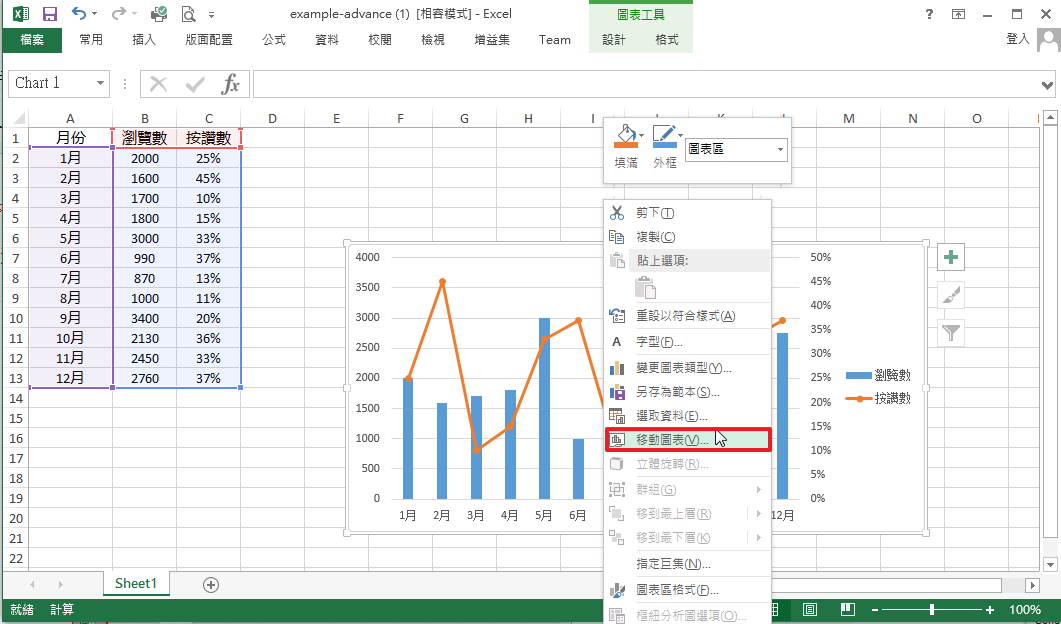Click the Select All corner triangle
The height and width of the screenshot is (624, 1061).
click(x=19, y=119)
